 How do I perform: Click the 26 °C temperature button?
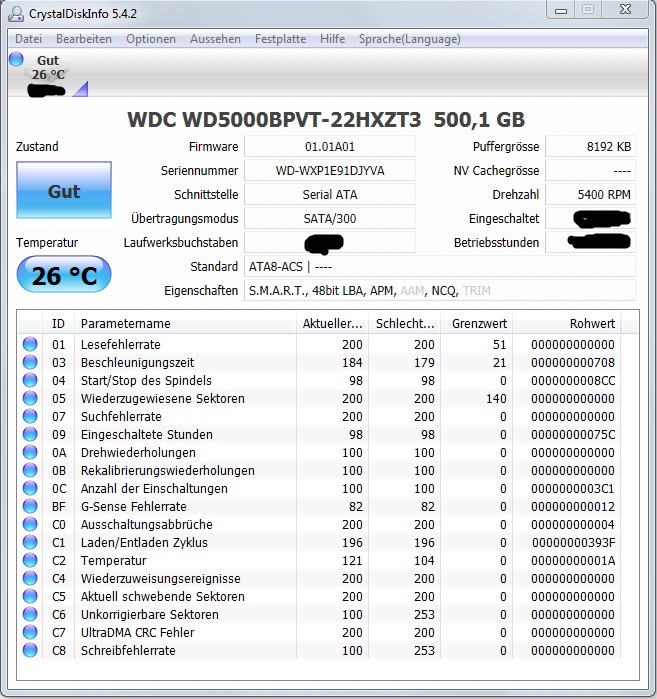64,274
